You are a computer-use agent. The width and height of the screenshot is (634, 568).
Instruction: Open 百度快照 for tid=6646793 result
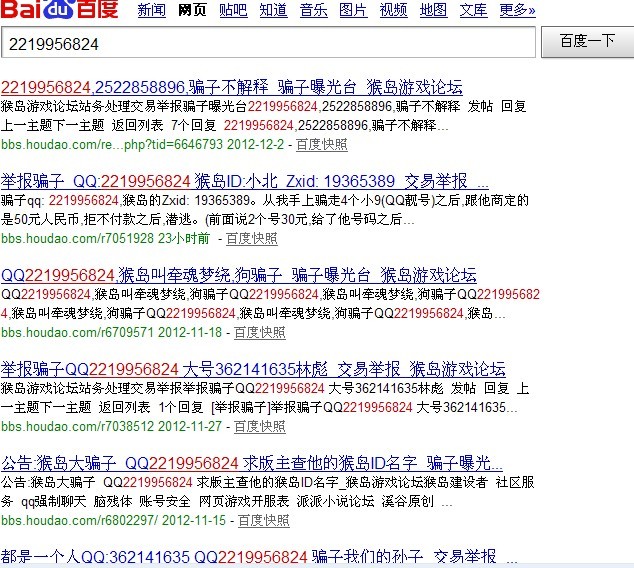pyautogui.click(x=321, y=145)
